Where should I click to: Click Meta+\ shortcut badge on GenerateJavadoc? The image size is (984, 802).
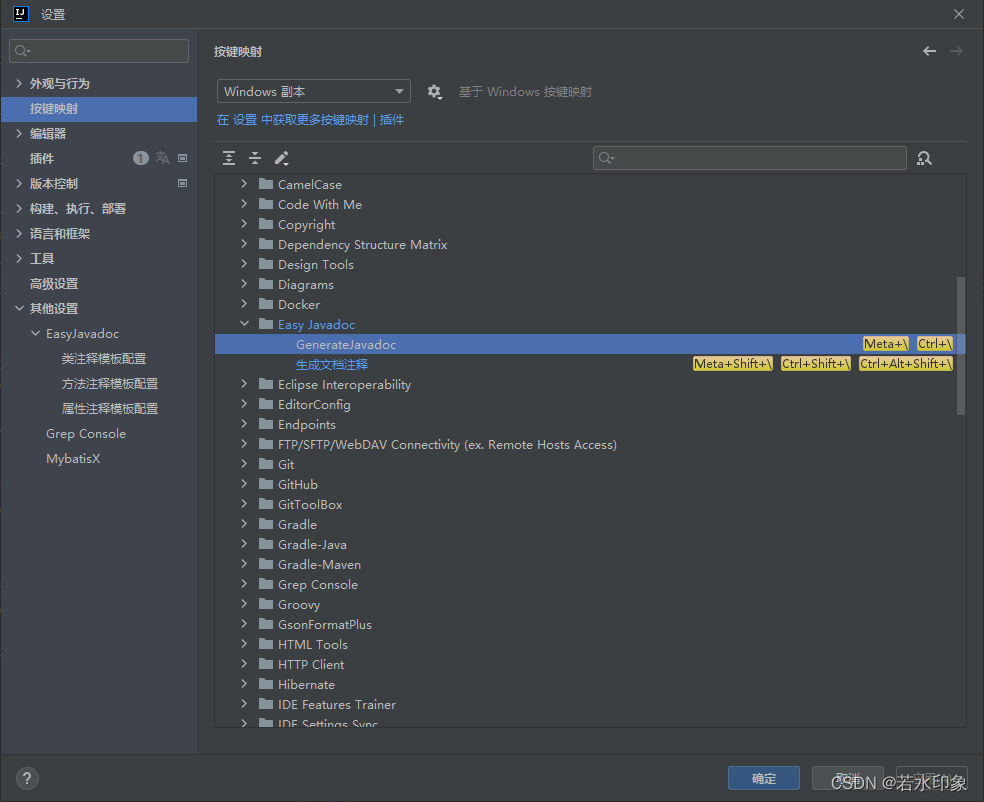[x=885, y=343]
